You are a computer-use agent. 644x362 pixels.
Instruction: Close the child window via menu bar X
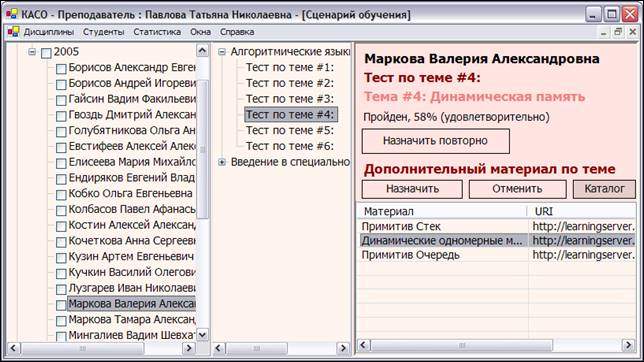pos(633,32)
